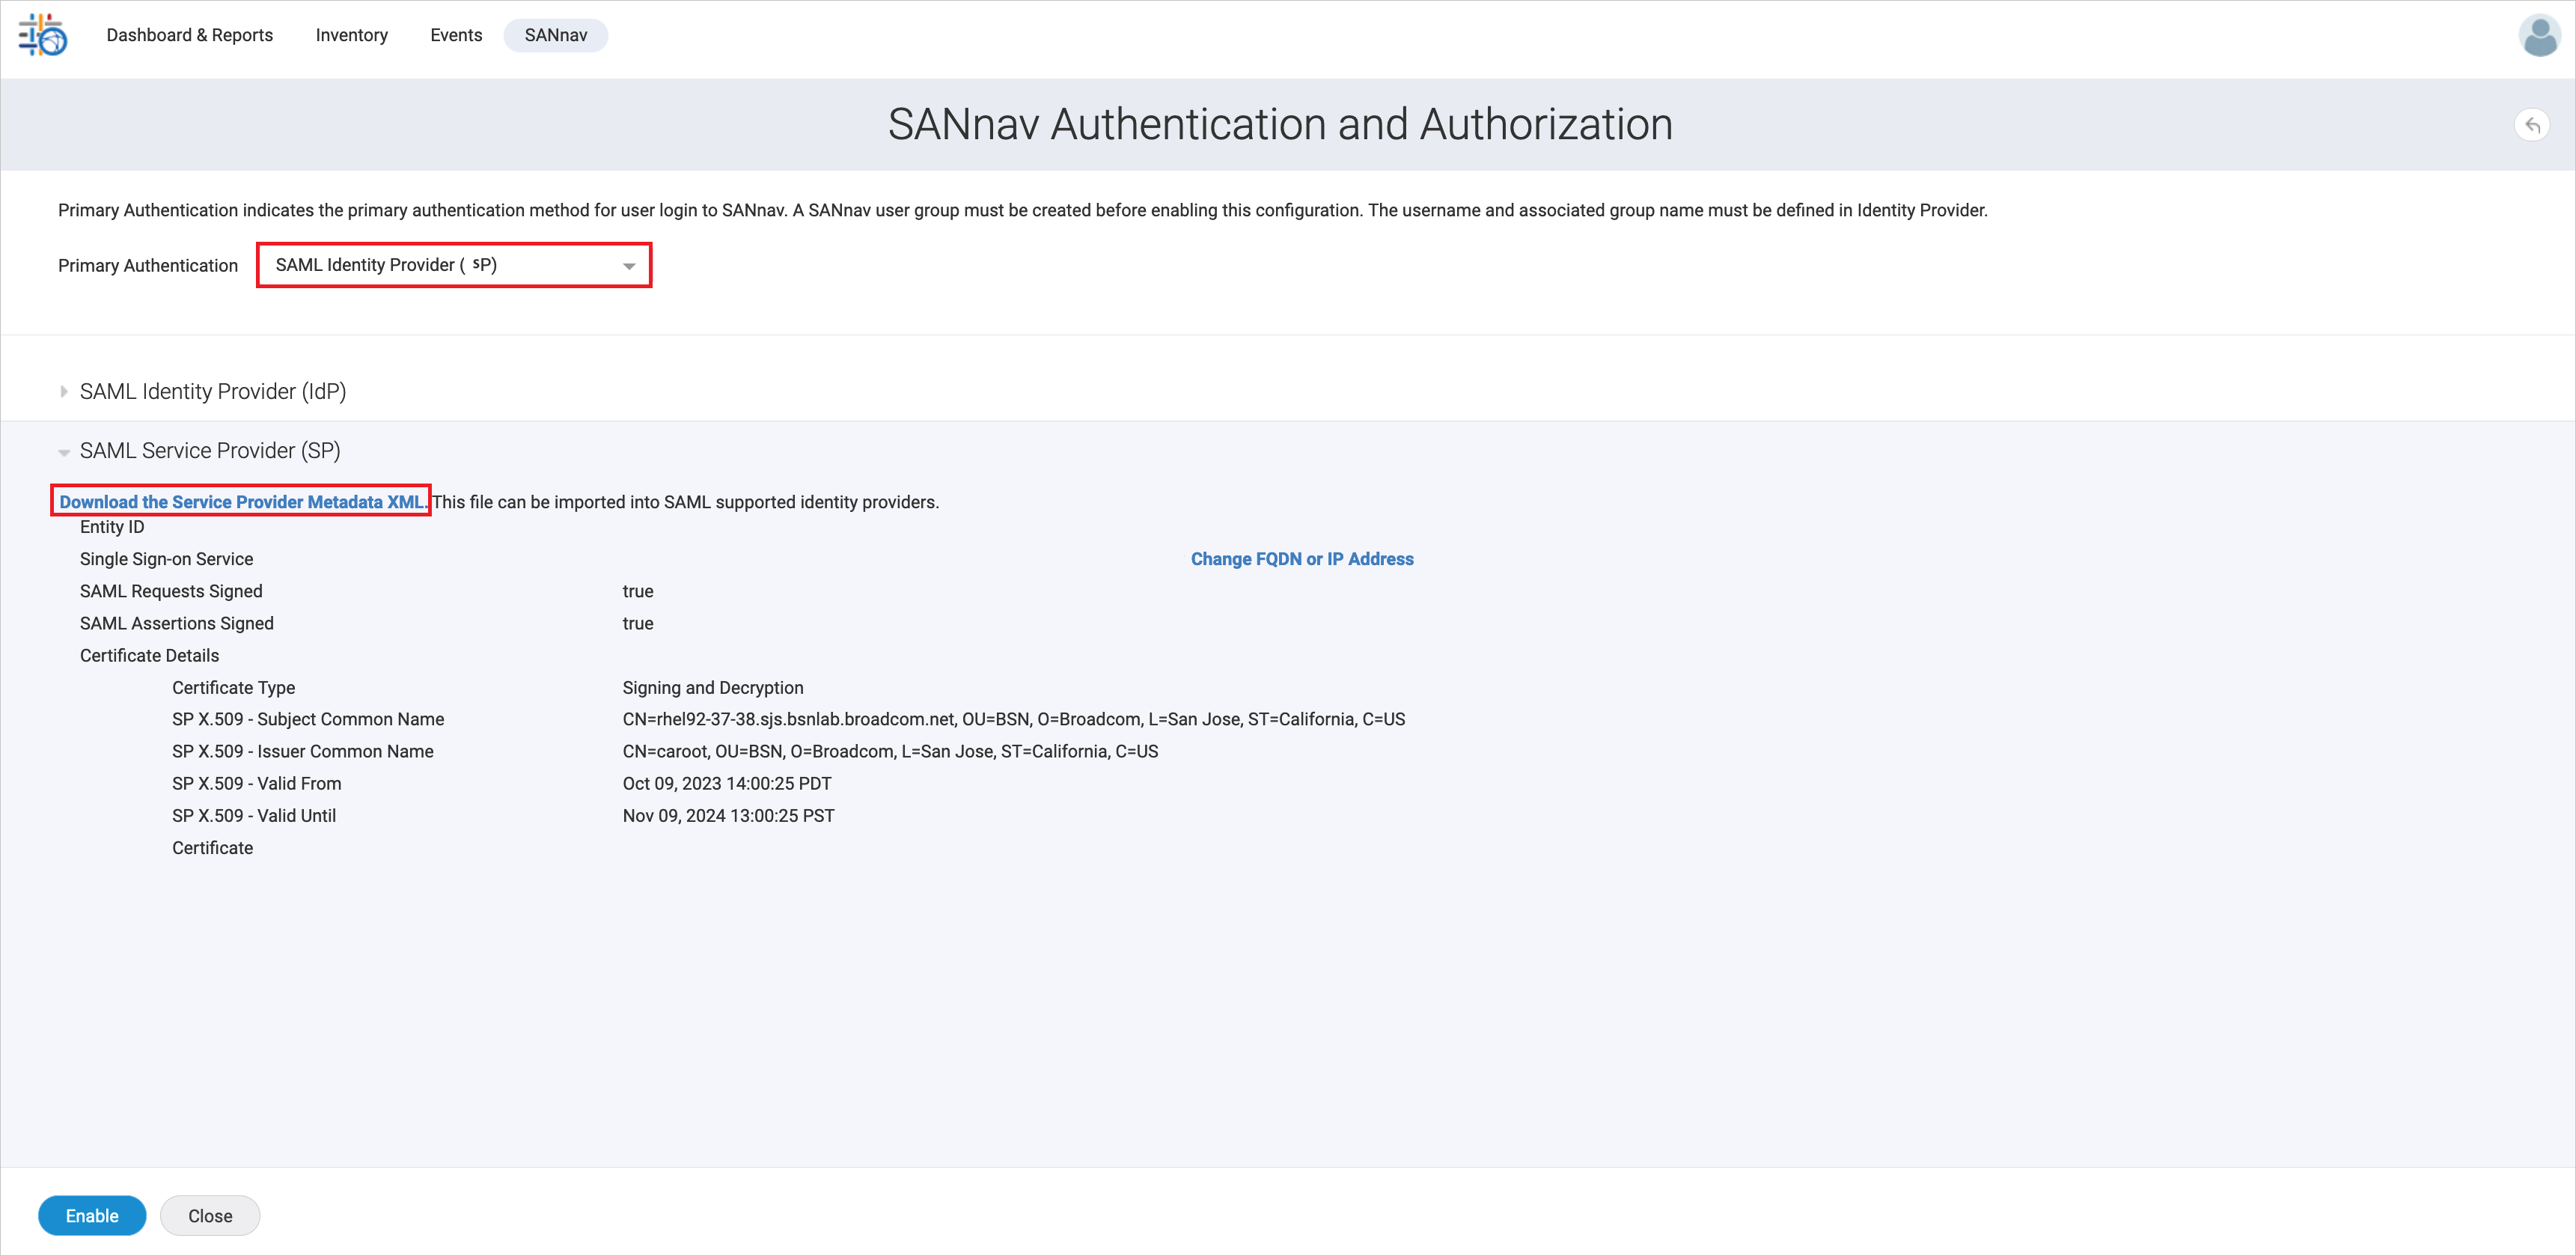Click Change FQDN or IP Address link
Screen dimensions: 2576x1256
1301,559
